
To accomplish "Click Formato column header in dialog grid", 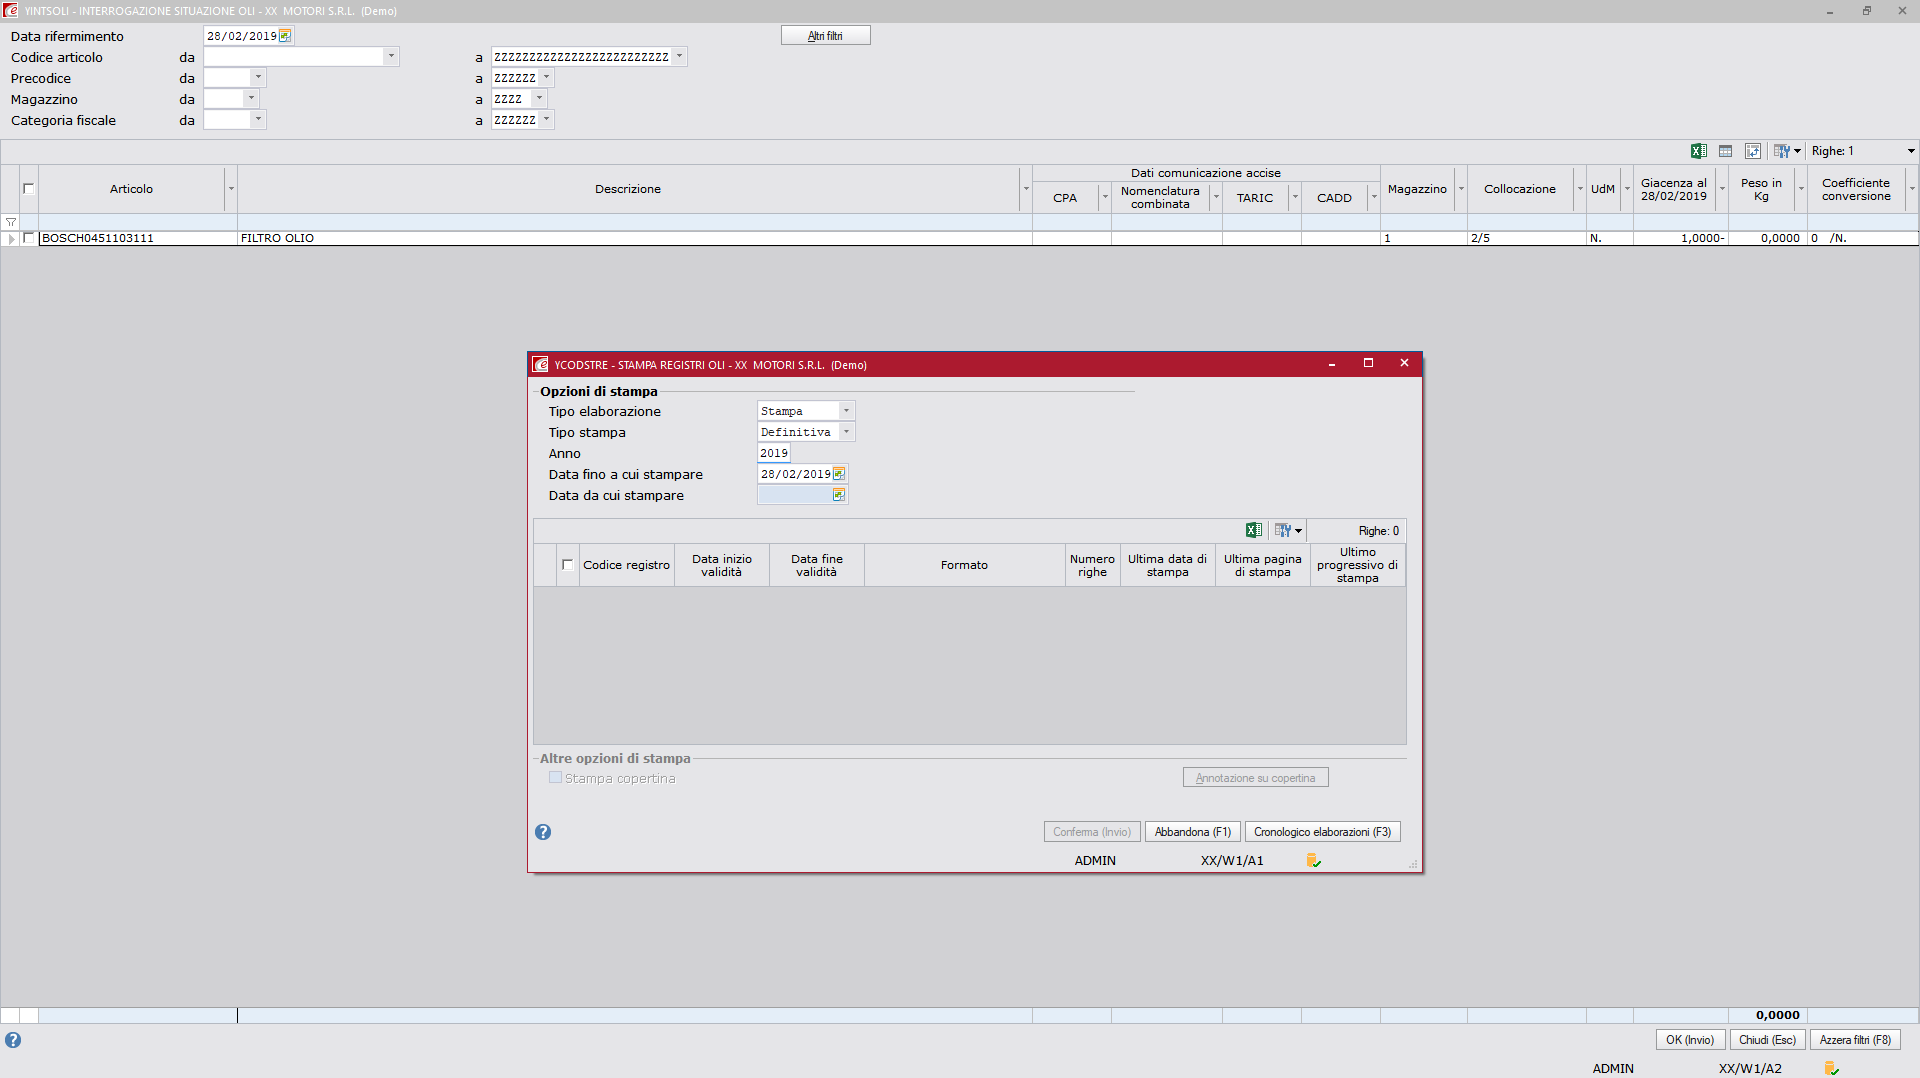I will [964, 565].
